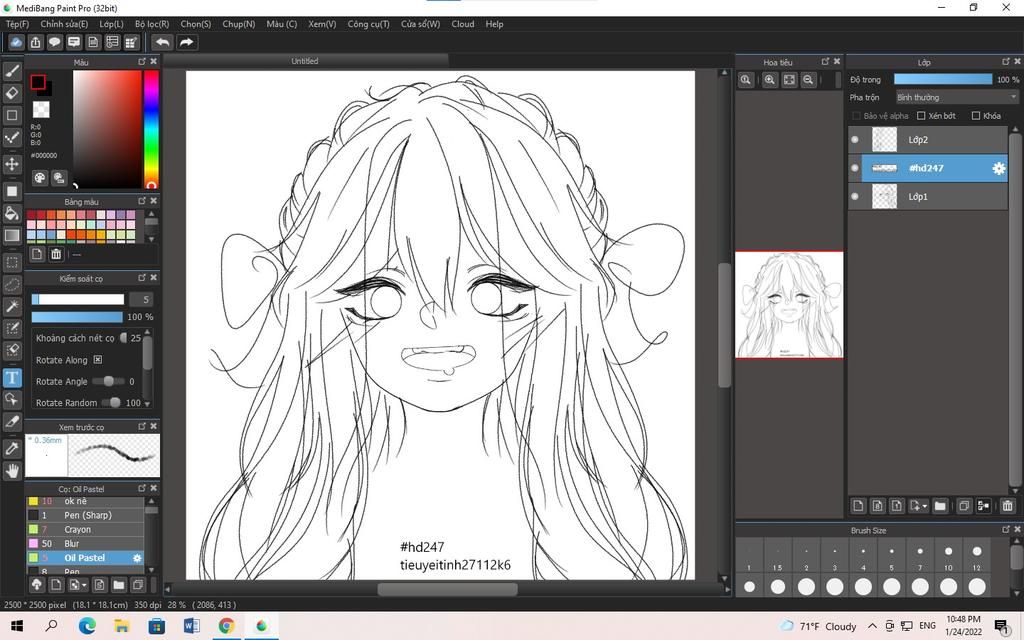1024x640 pixels.
Task: Open the Tệp(F) menu
Action: click(x=18, y=24)
